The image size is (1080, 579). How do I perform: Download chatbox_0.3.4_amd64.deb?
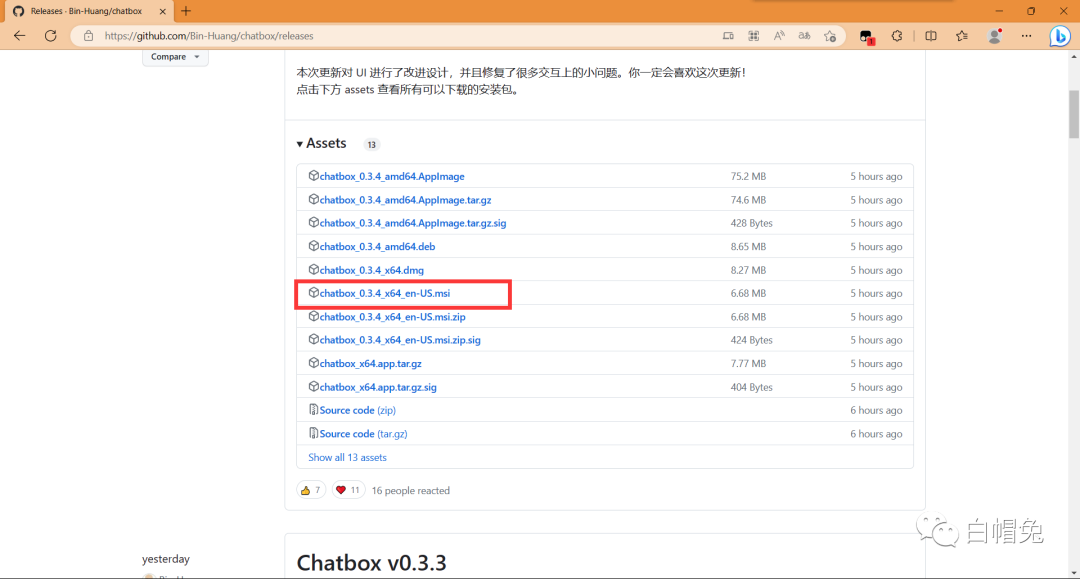coord(377,246)
